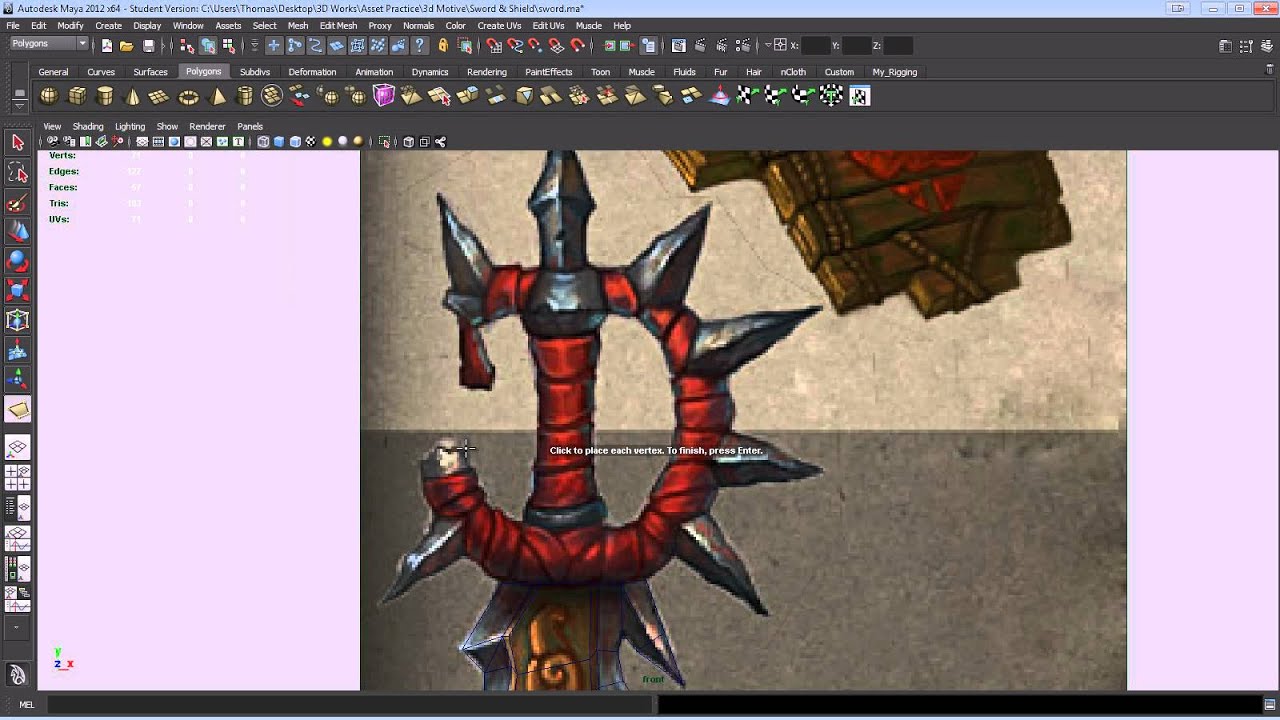Open the panel Lighting menu
The width and height of the screenshot is (1280, 720).
[x=130, y=127]
